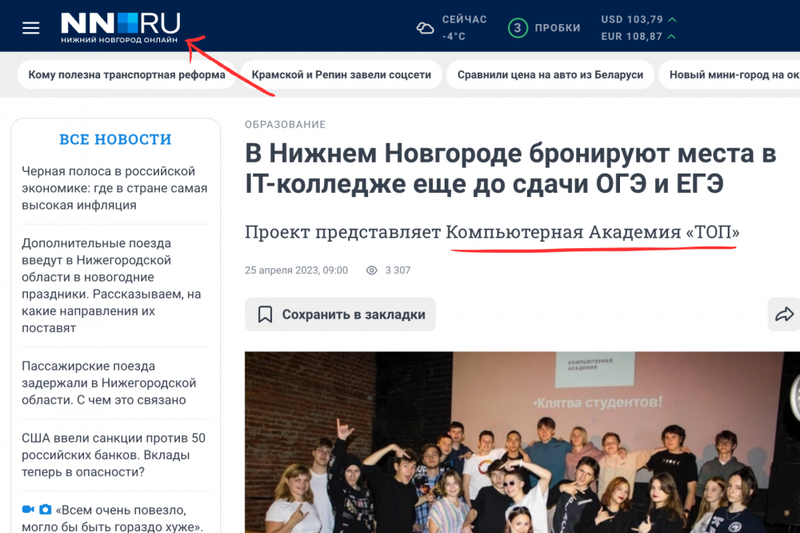Click the current temperature -4°C
800x533 pixels.
tap(454, 37)
